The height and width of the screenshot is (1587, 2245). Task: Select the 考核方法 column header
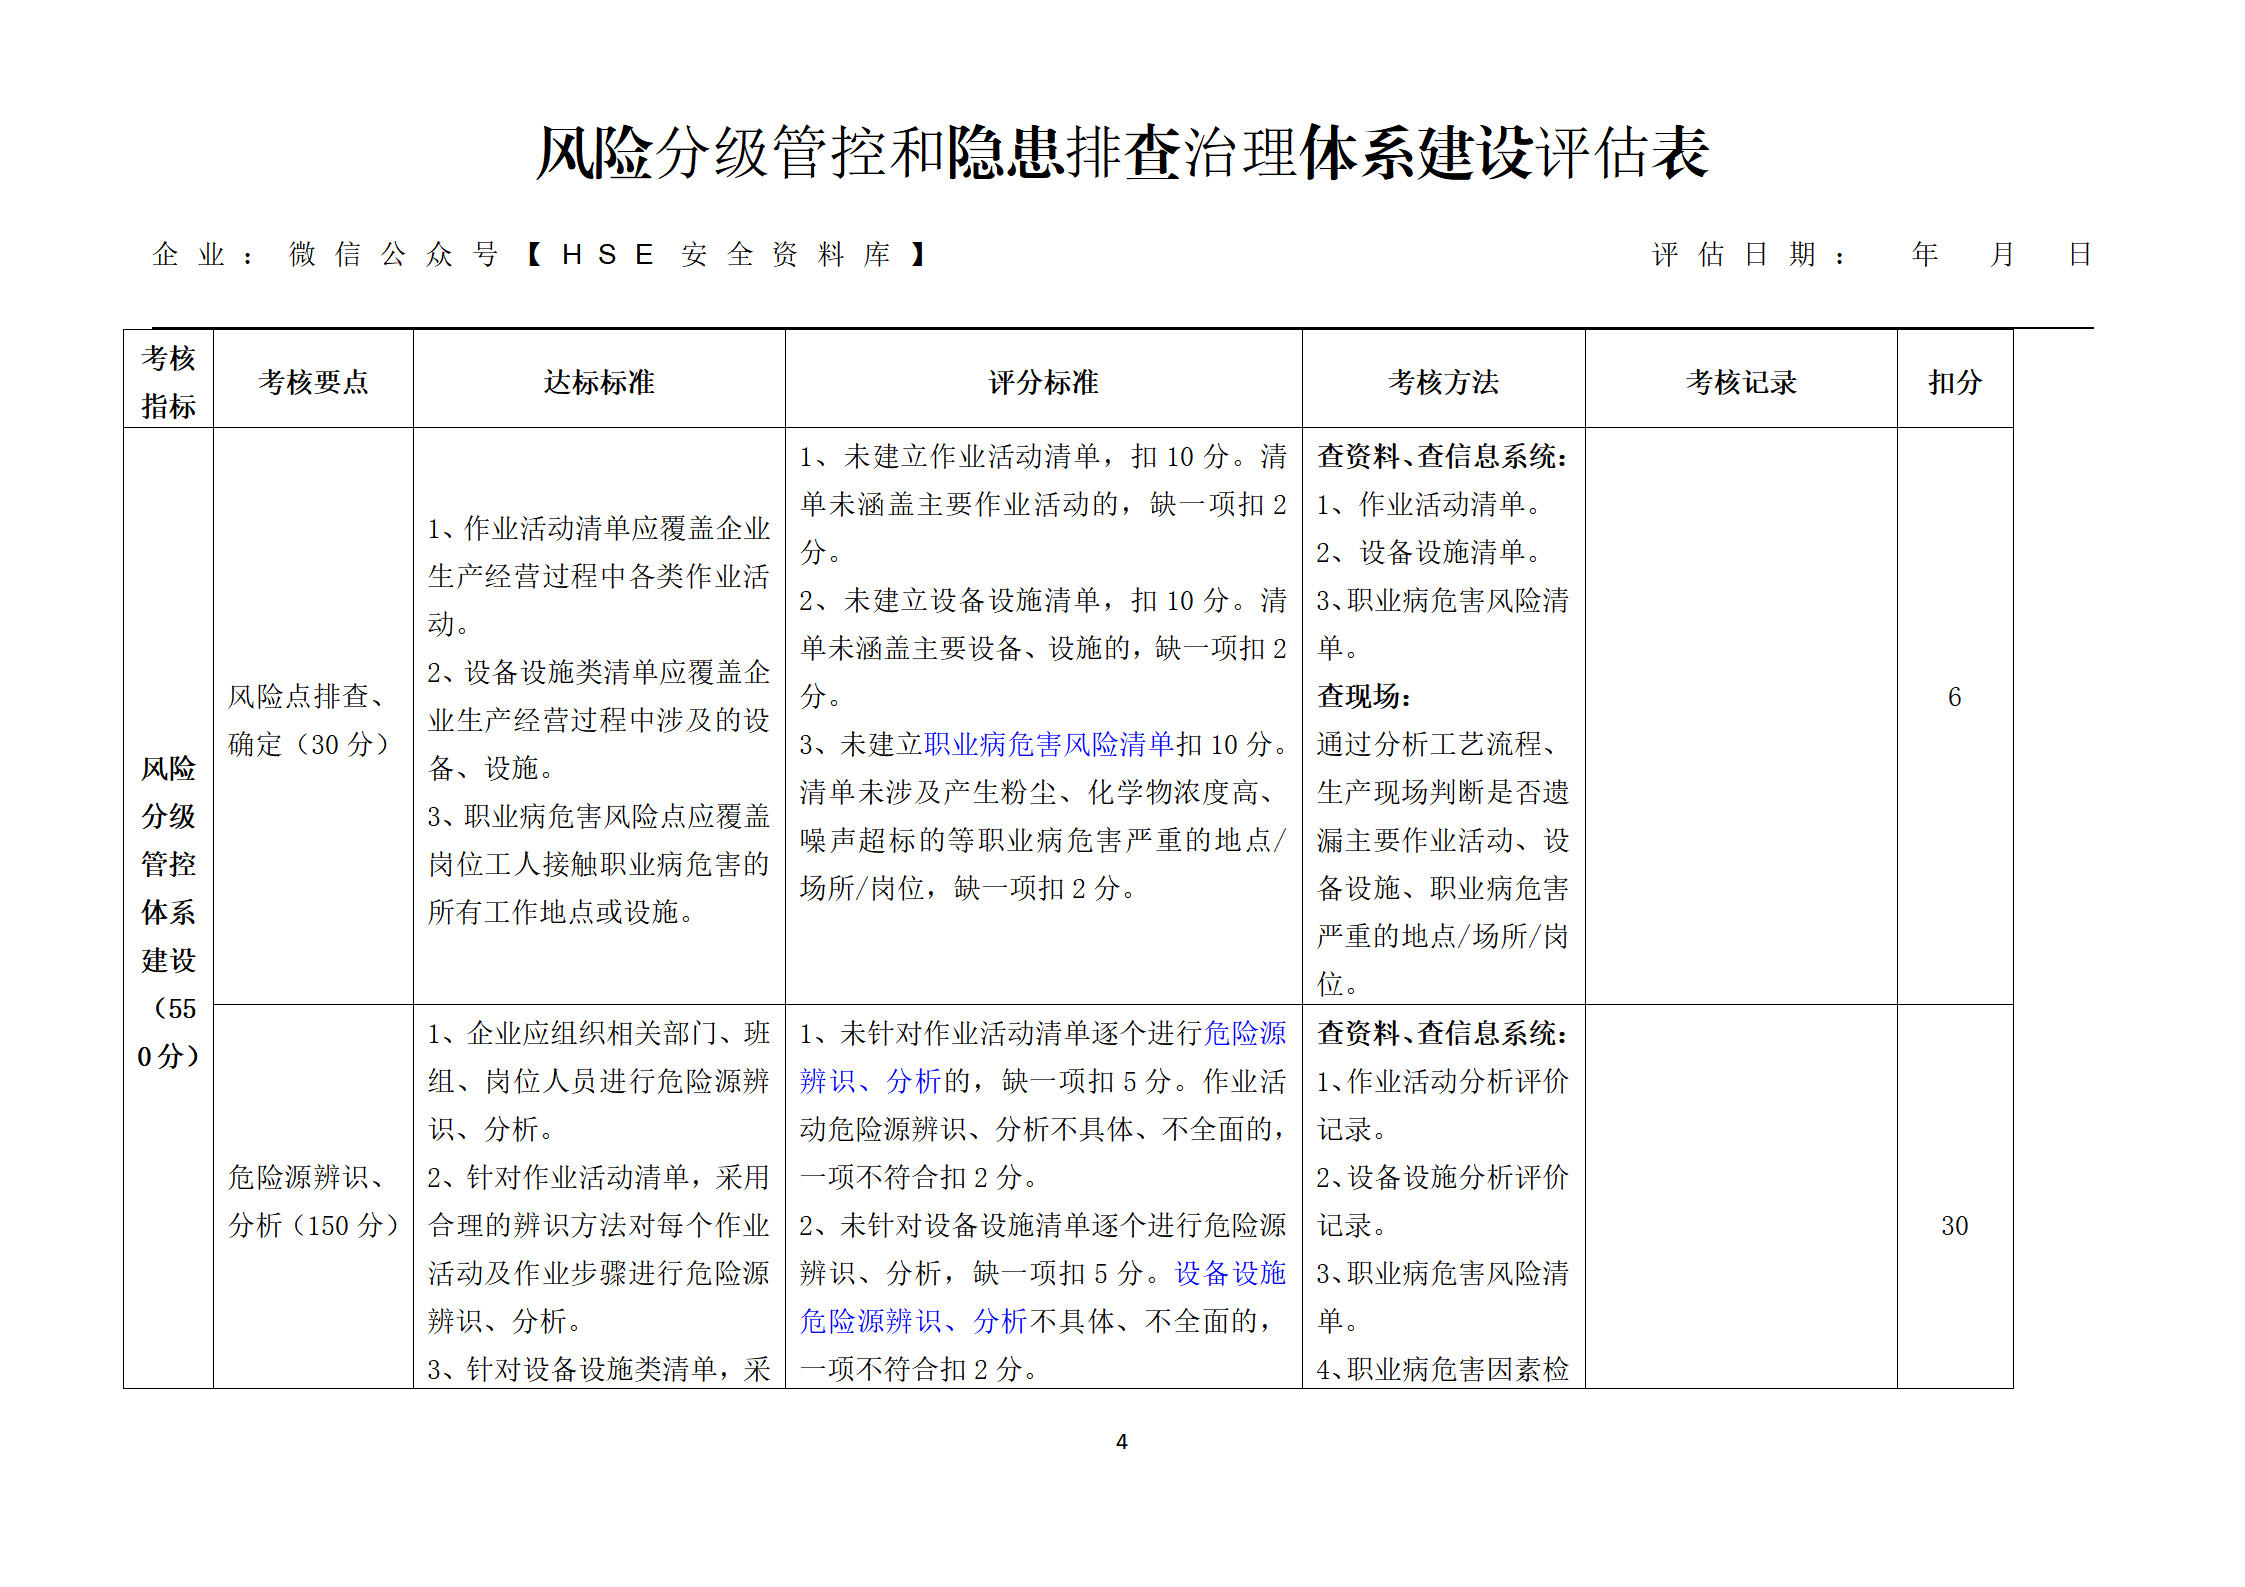click(x=1443, y=382)
